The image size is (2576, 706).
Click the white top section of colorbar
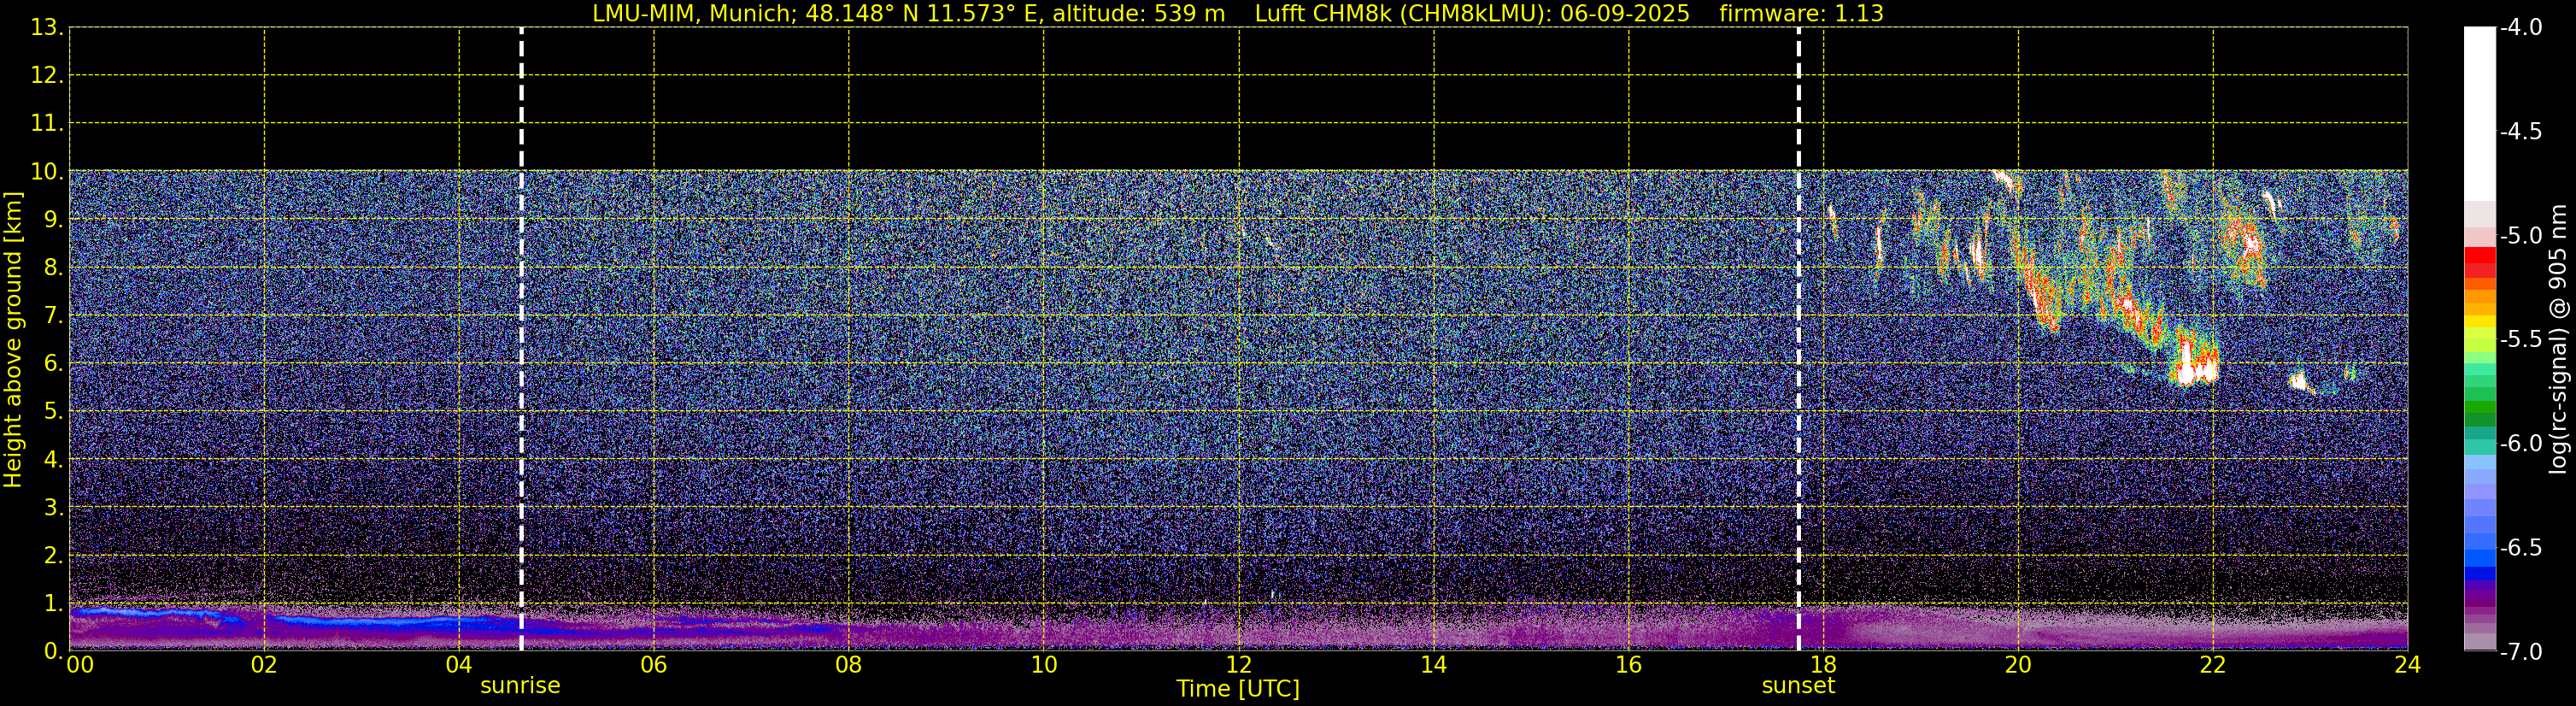pos(2479,114)
